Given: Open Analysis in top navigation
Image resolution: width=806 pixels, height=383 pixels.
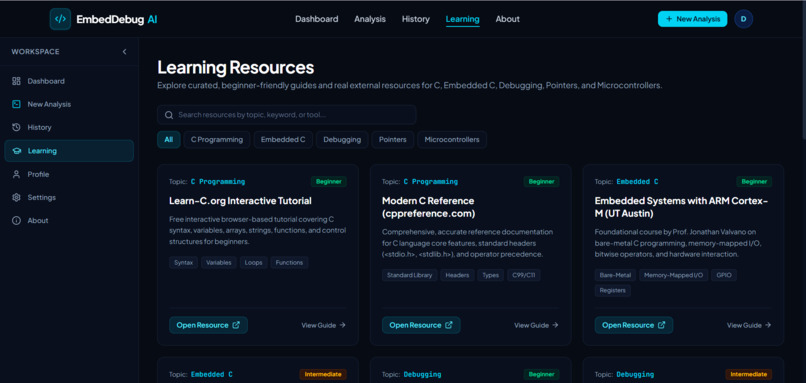Looking at the screenshot, I should [370, 19].
